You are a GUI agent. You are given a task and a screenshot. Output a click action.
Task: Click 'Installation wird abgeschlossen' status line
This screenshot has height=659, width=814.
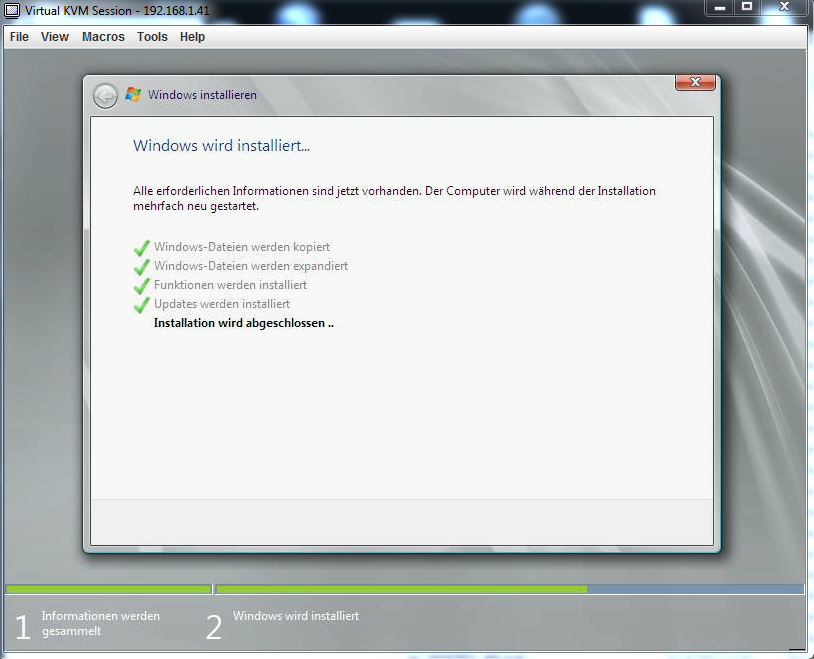pos(243,323)
